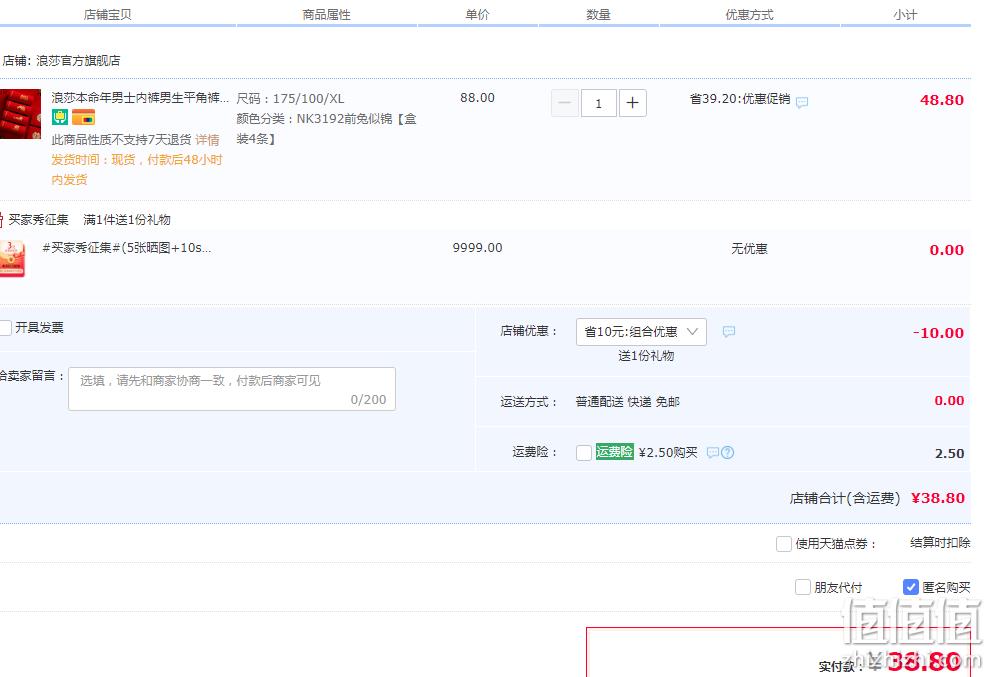Click the 数量 column header
991x677 pixels.
point(598,15)
